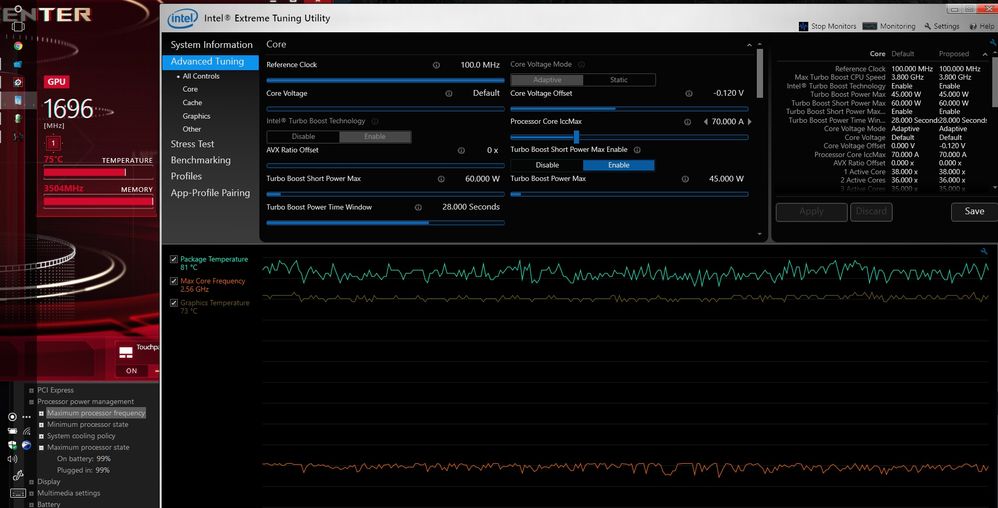Click info icon next to Core Voltage
Viewport: 998px width, 508px height.
(449, 94)
